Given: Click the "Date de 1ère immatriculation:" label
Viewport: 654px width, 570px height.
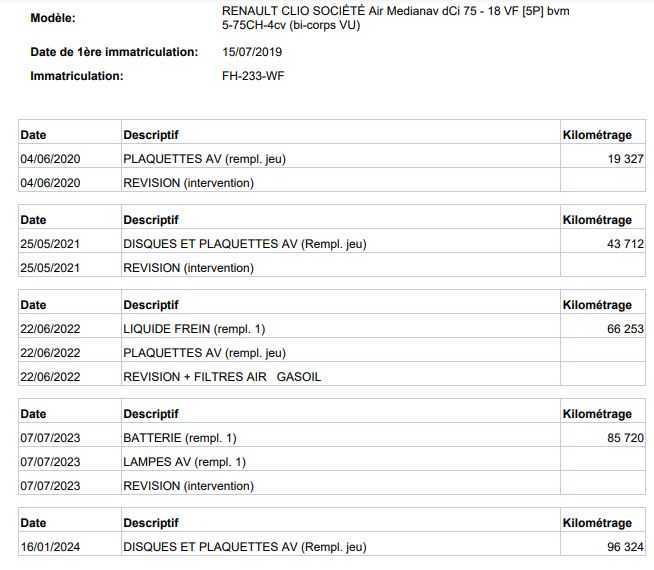Looking at the screenshot, I should (x=114, y=52).
